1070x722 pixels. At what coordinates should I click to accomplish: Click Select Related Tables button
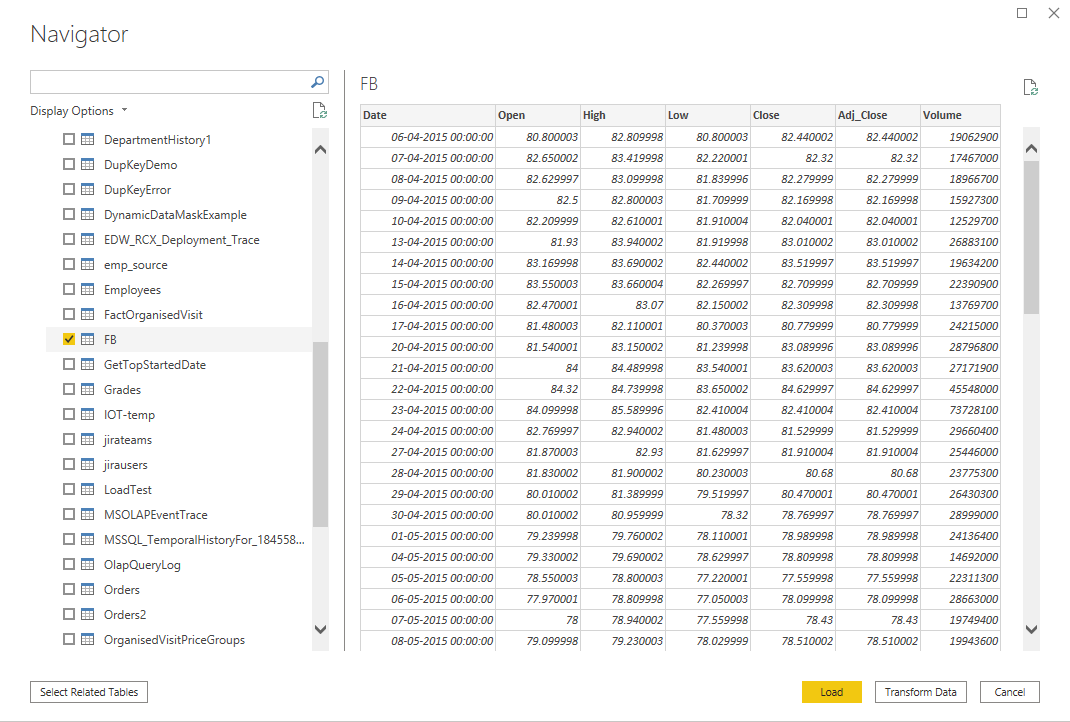(89, 692)
